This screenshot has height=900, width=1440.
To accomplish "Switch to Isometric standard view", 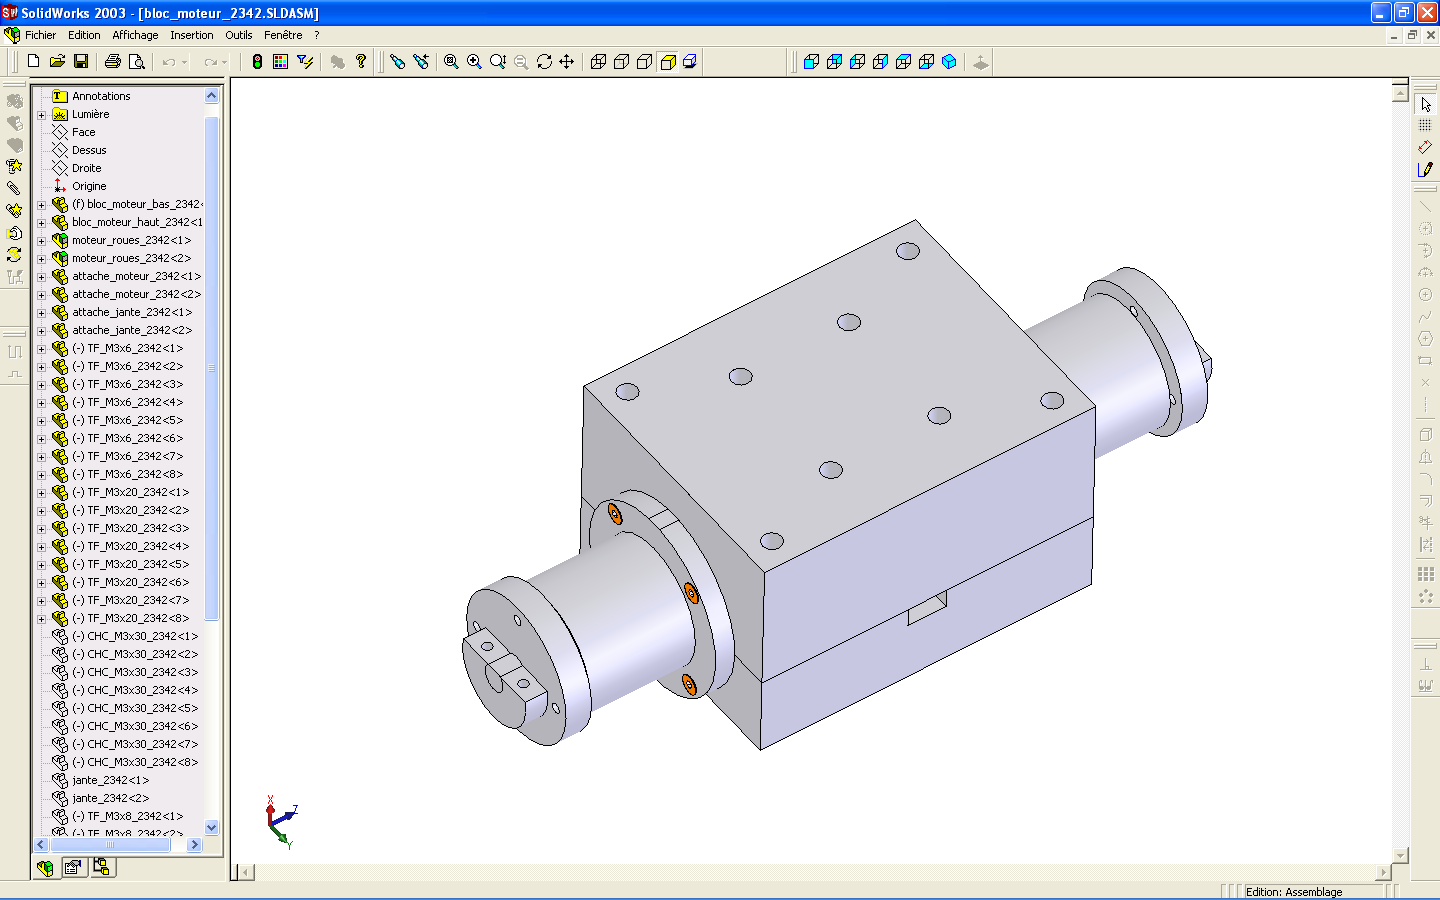I will pos(949,62).
